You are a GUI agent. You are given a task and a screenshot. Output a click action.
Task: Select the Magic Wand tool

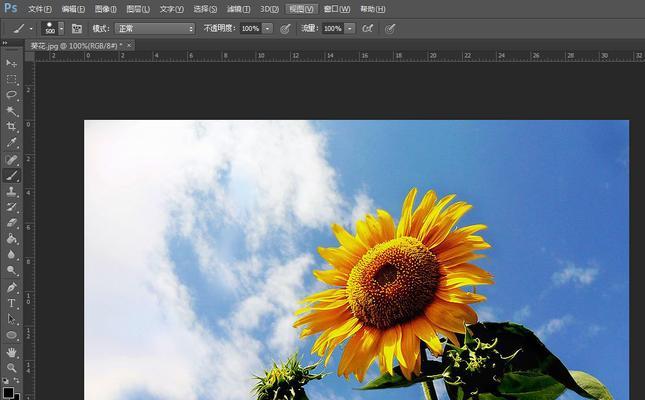[12, 111]
